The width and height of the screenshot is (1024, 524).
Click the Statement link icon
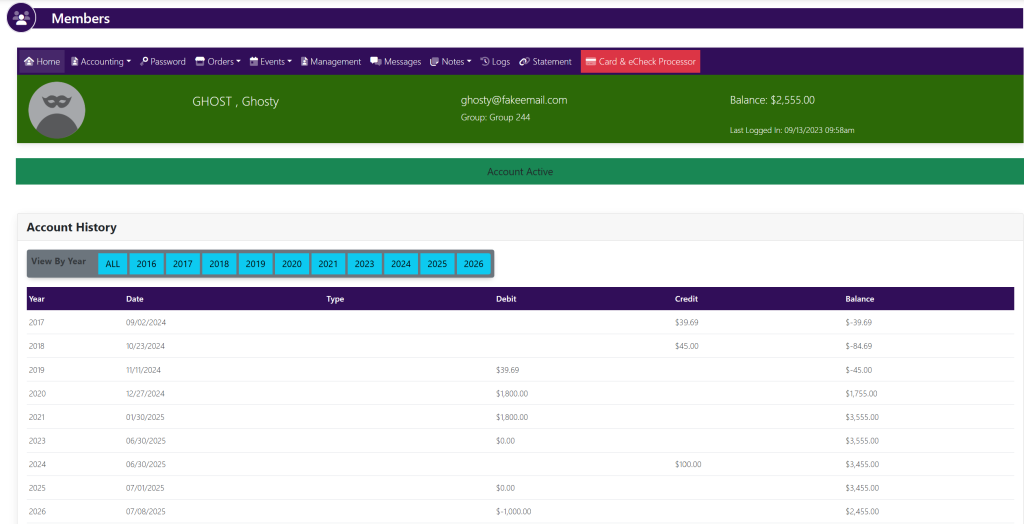click(524, 62)
